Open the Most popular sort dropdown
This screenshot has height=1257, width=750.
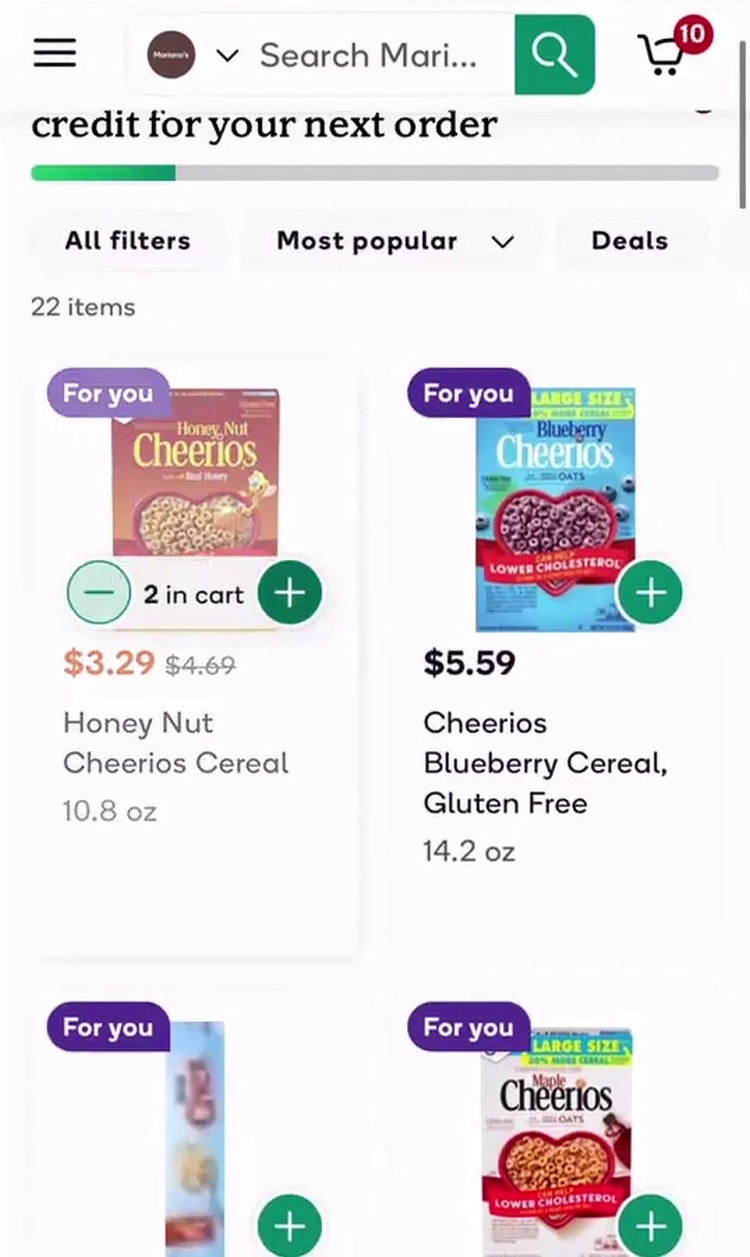[x=394, y=241]
